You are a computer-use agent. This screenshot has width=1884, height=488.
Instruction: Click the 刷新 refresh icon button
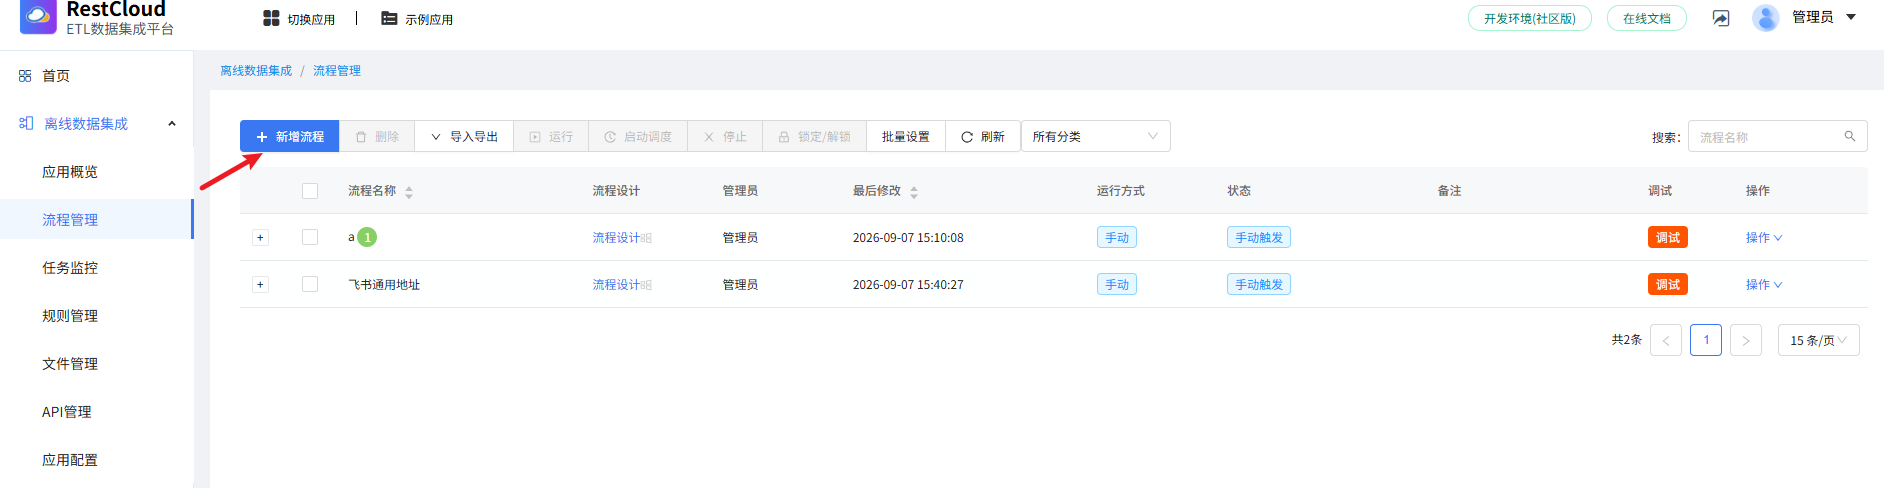click(x=982, y=136)
